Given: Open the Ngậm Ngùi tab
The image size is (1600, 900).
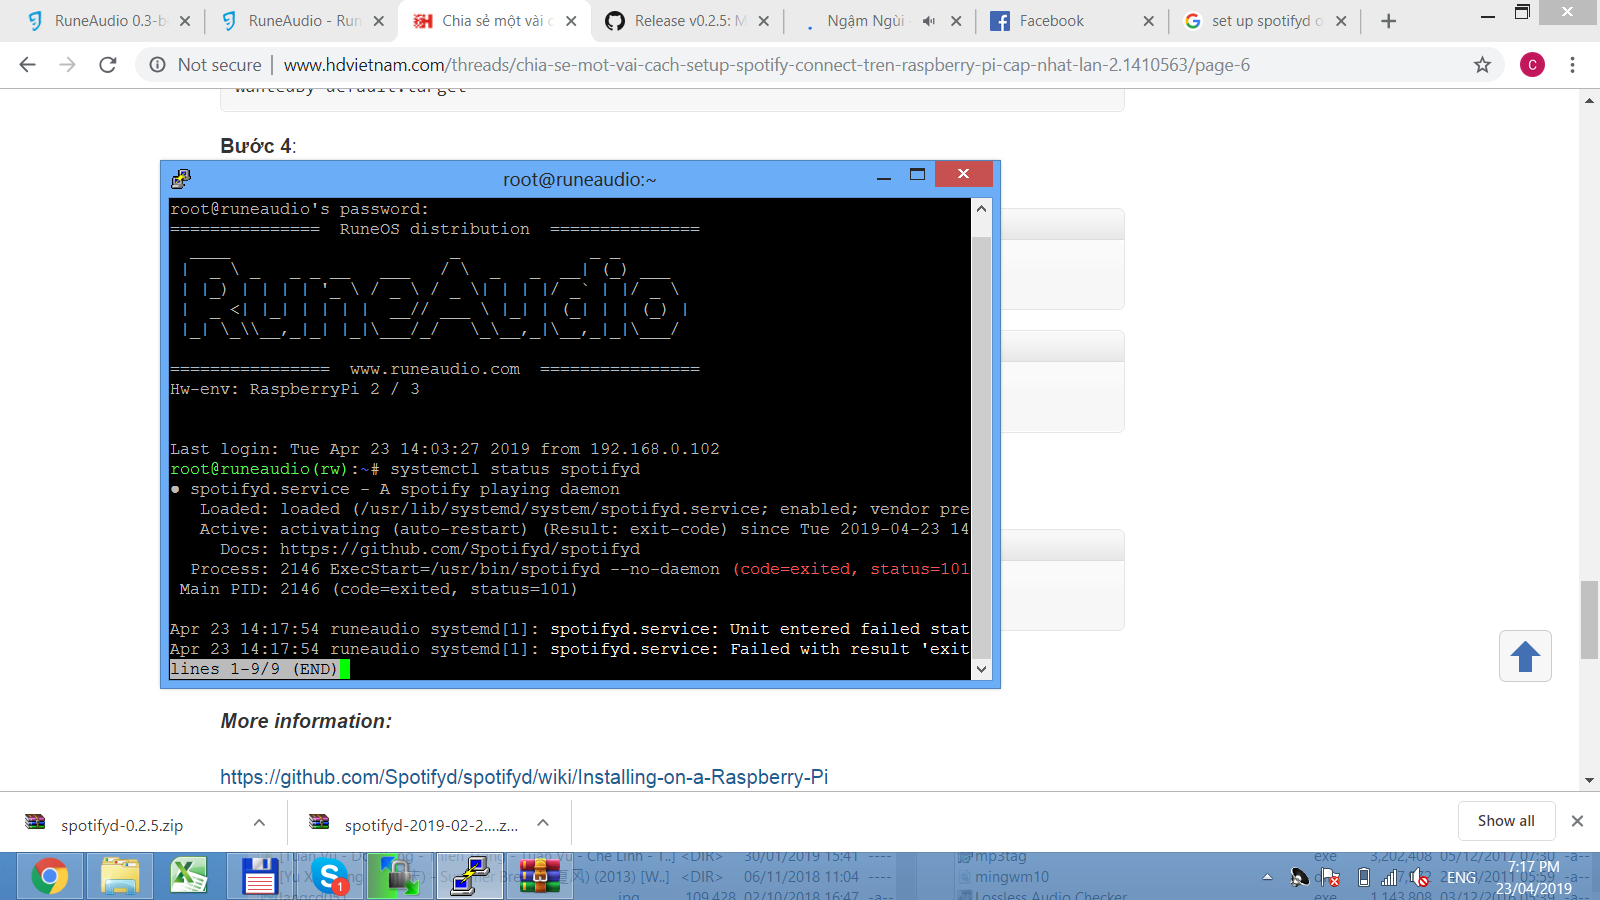Looking at the screenshot, I should point(866,21).
